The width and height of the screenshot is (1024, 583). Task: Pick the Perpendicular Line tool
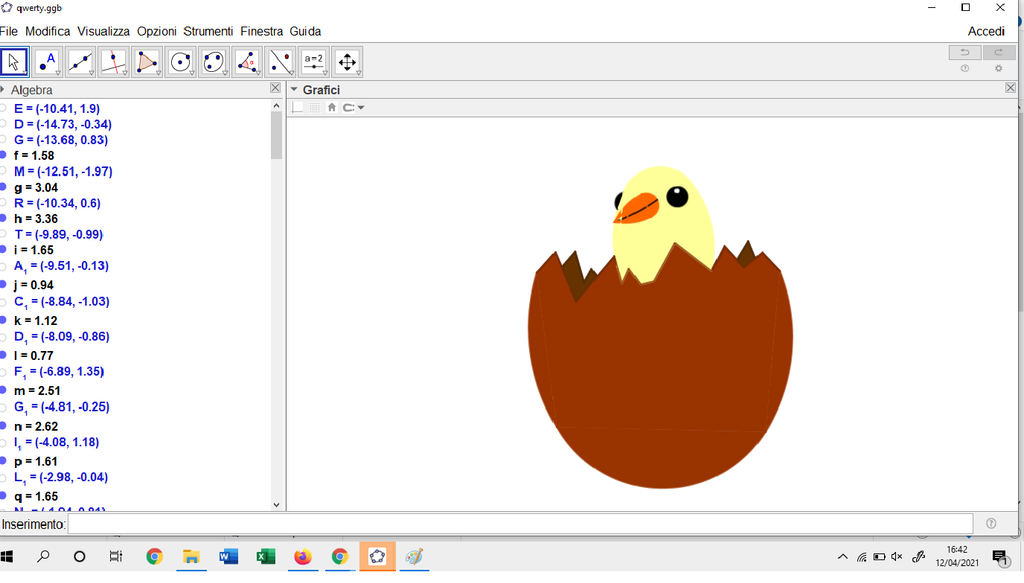coord(114,62)
